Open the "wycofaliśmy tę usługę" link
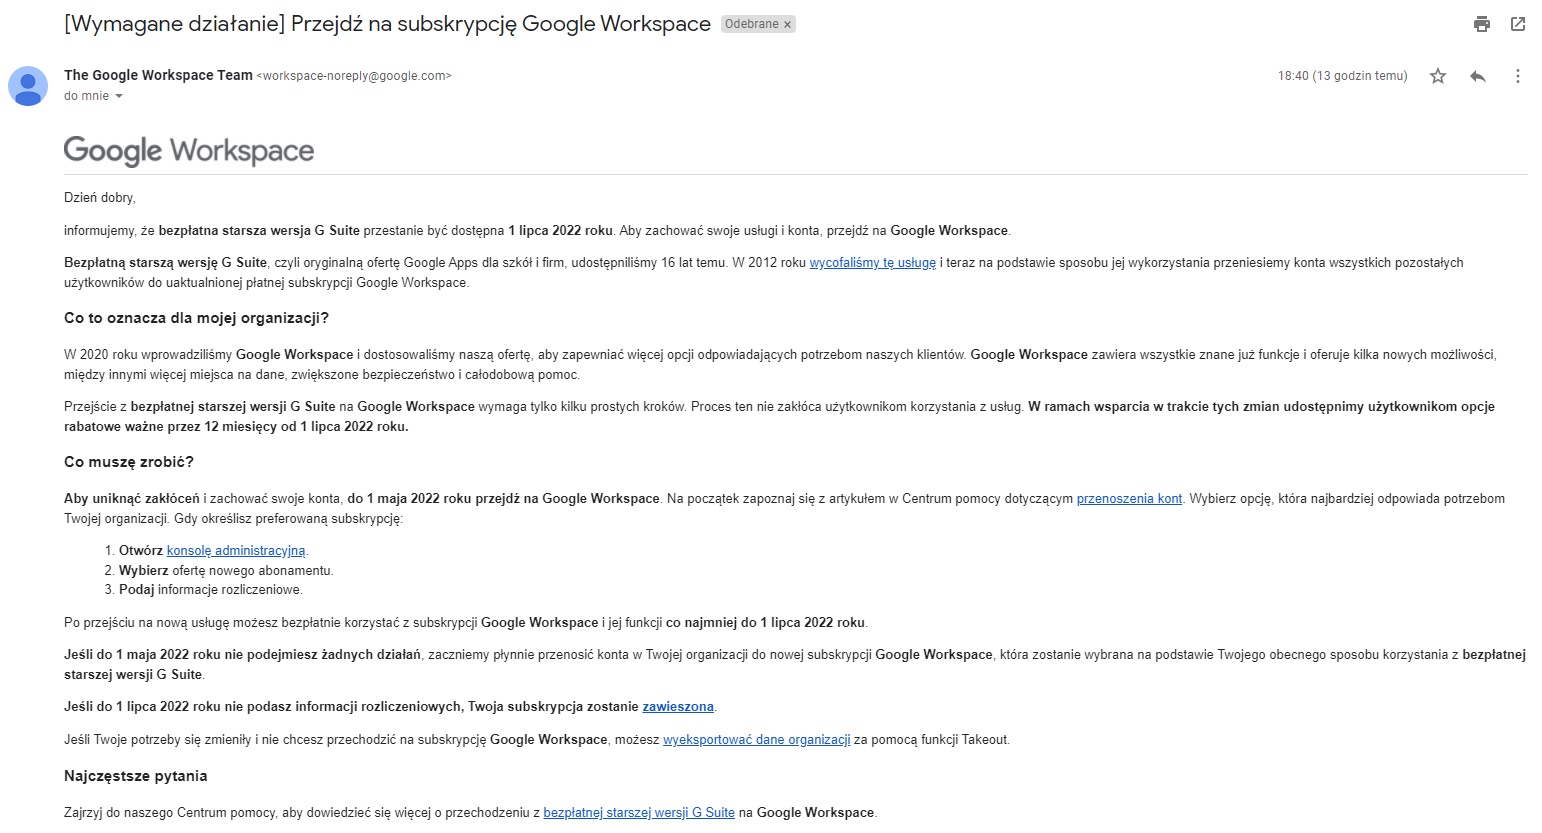The height and width of the screenshot is (833, 1542). 874,262
